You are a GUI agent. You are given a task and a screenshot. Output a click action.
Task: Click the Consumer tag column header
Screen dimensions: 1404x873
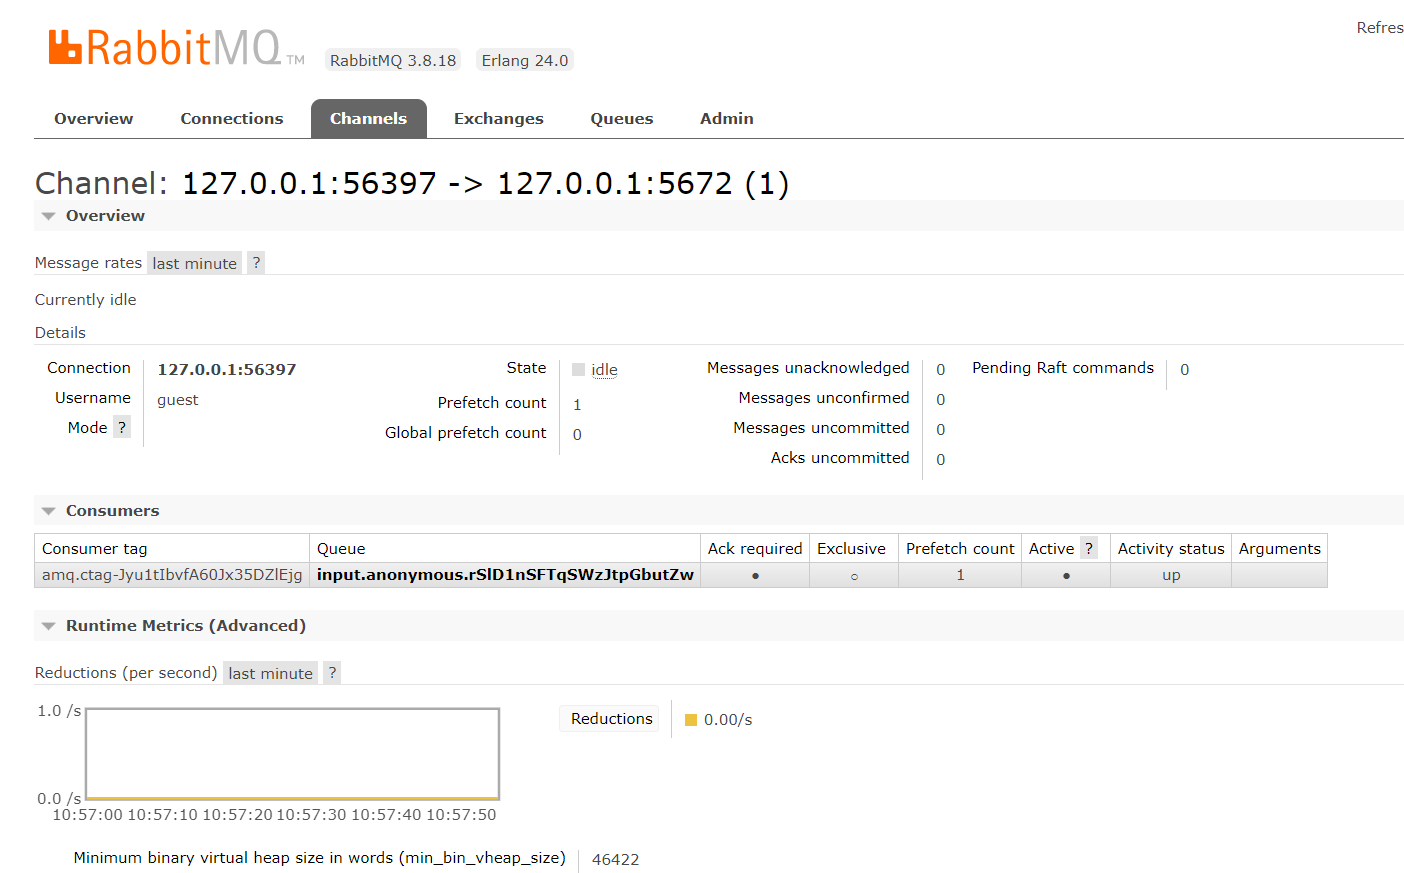172,548
